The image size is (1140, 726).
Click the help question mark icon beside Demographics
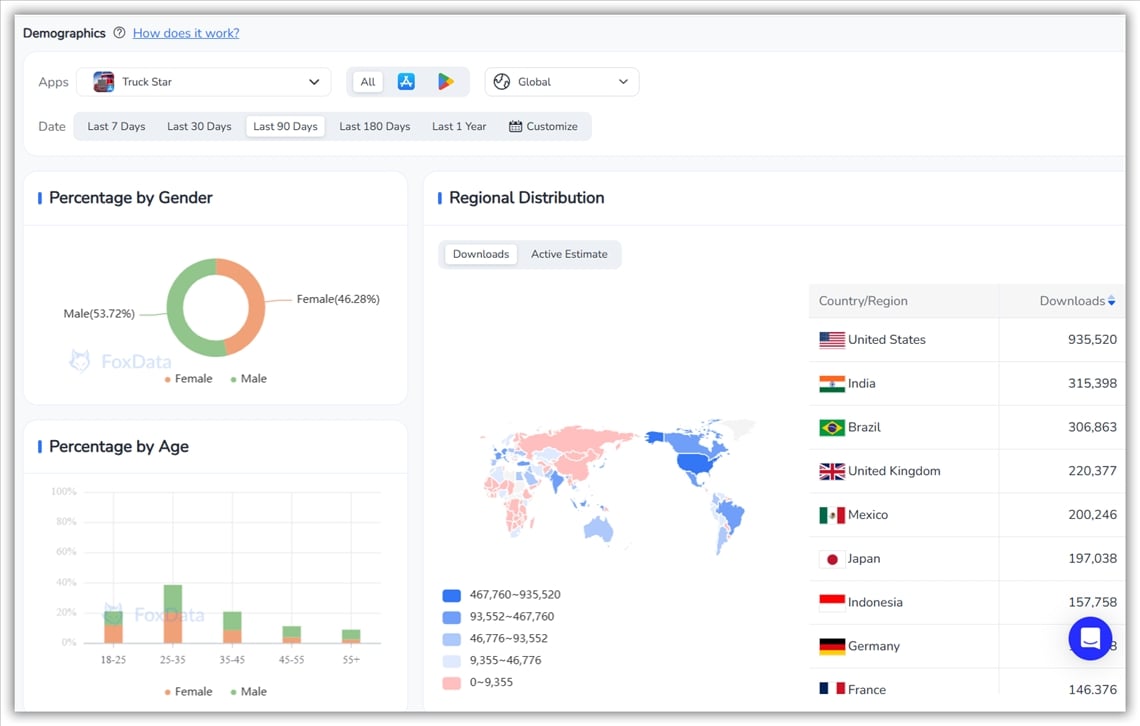[119, 33]
